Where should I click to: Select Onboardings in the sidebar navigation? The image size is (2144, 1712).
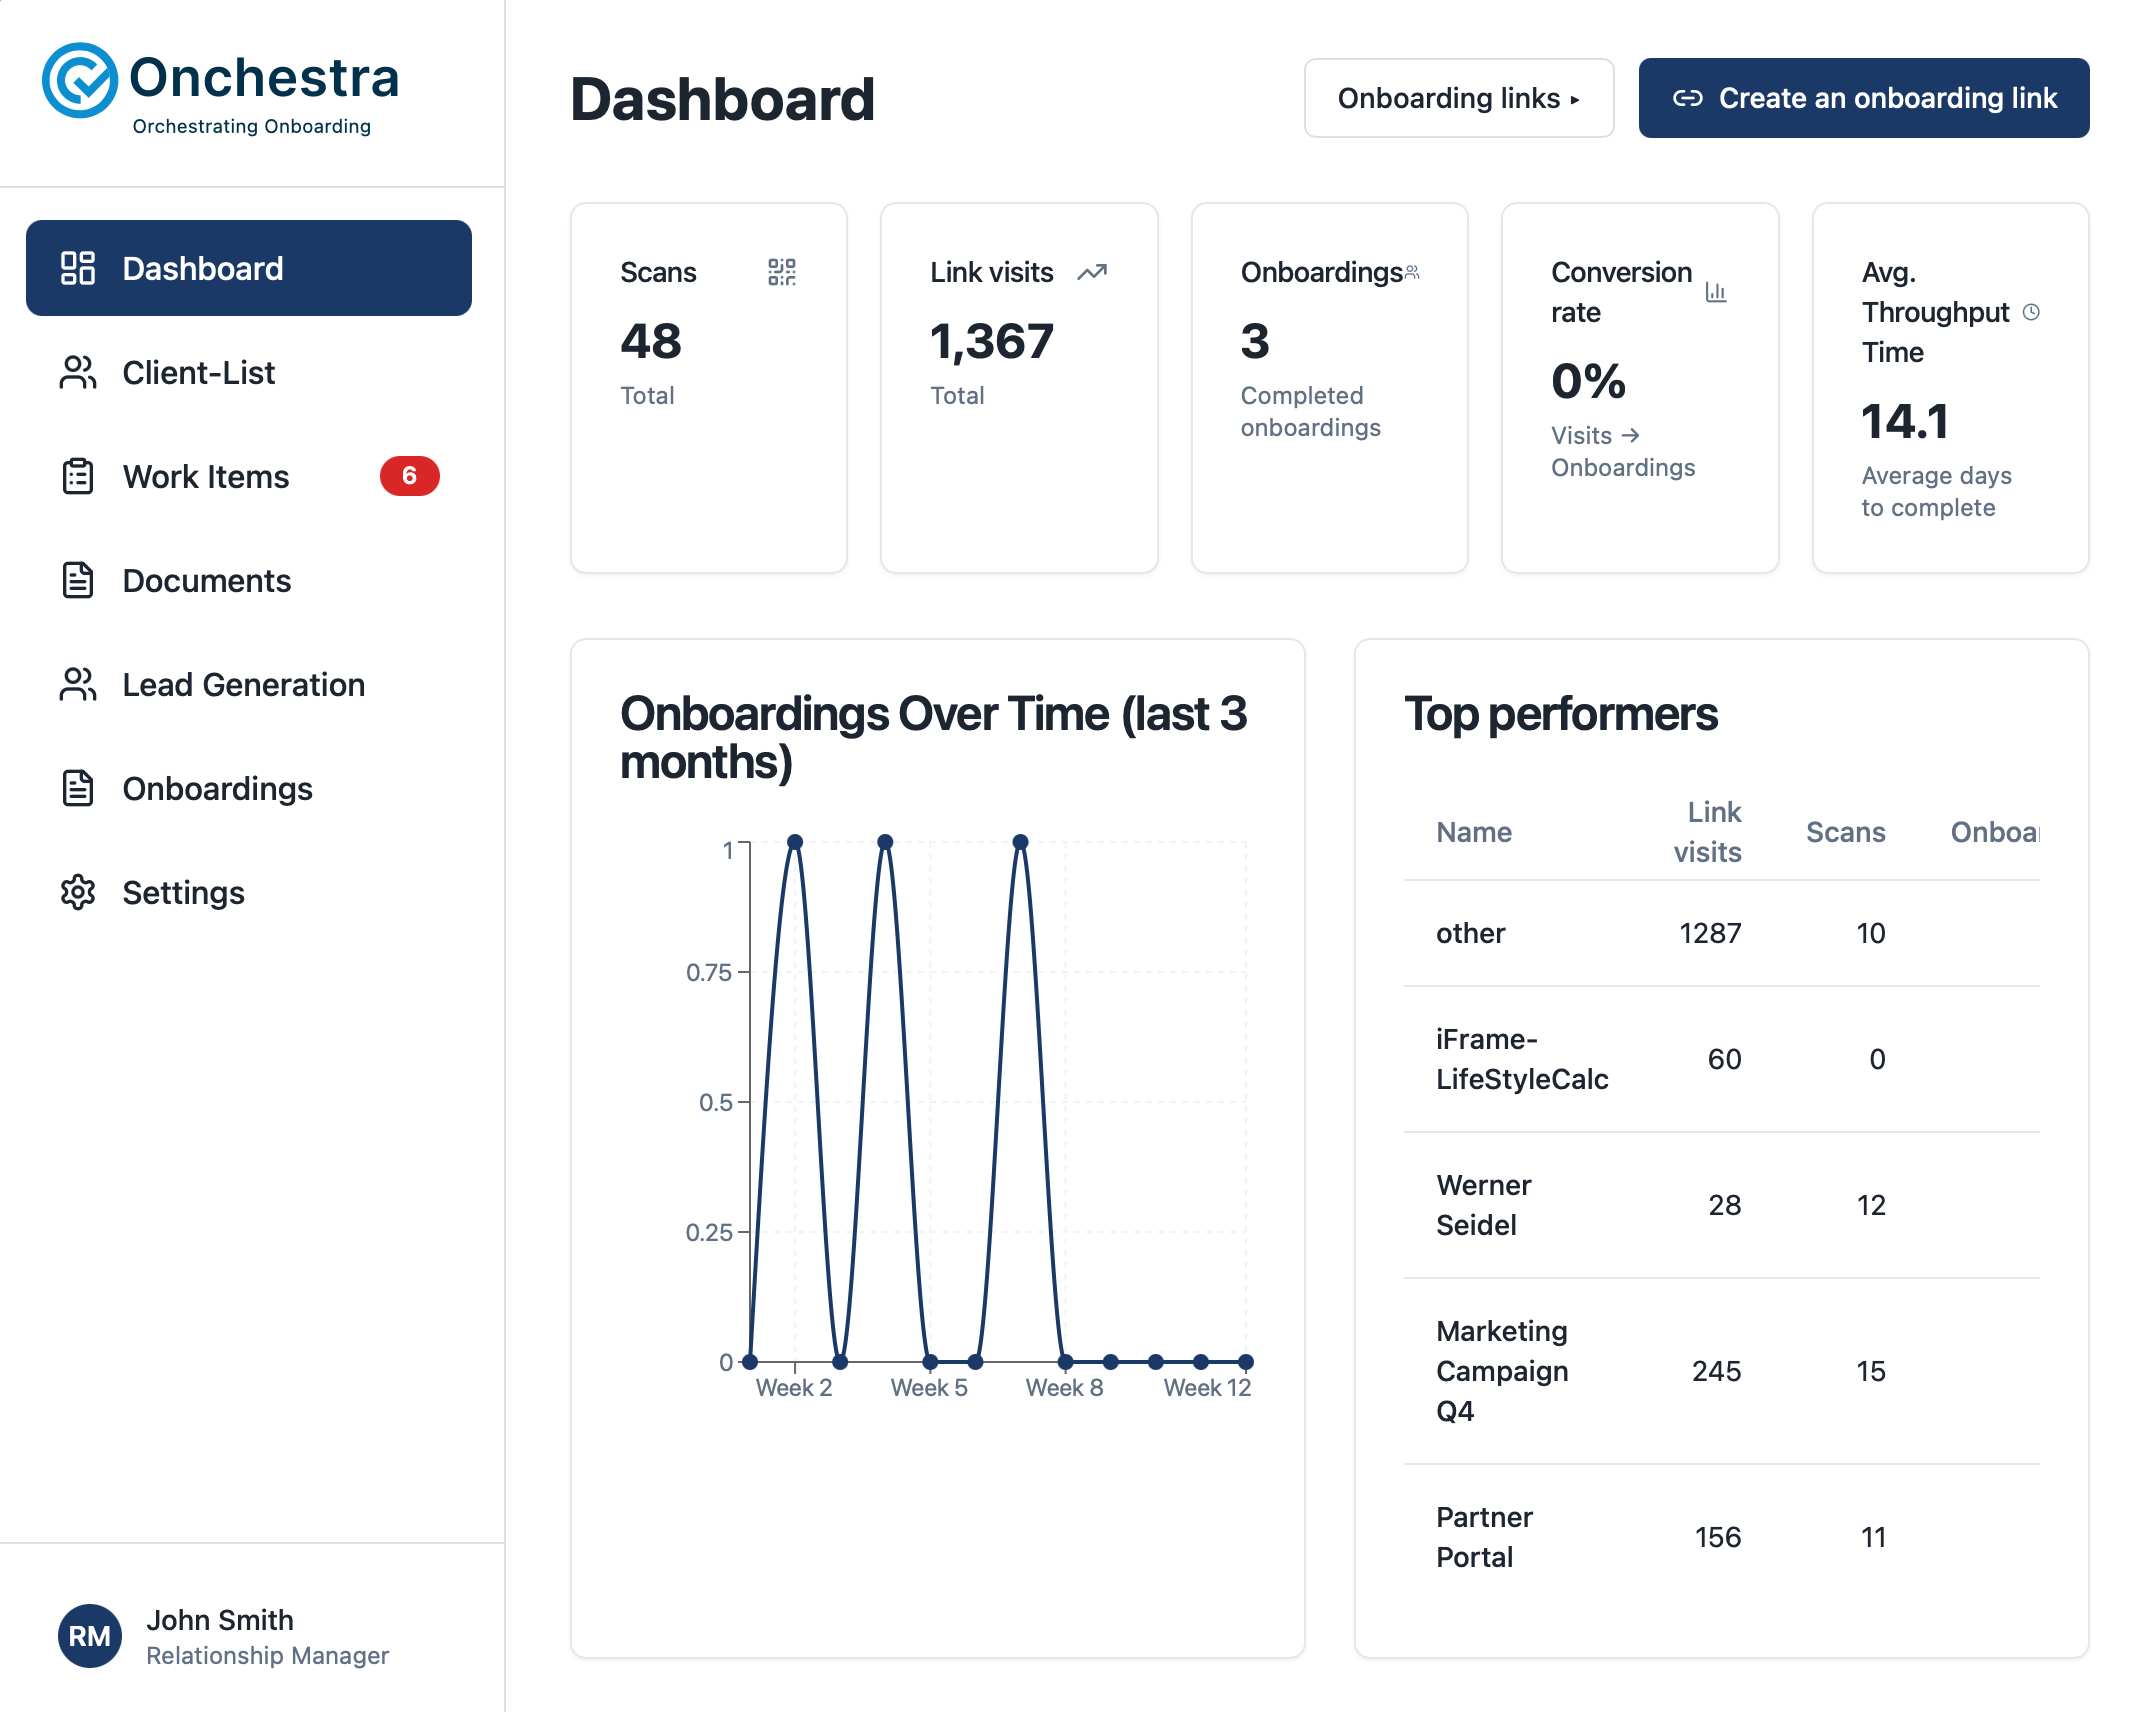pyautogui.click(x=217, y=788)
